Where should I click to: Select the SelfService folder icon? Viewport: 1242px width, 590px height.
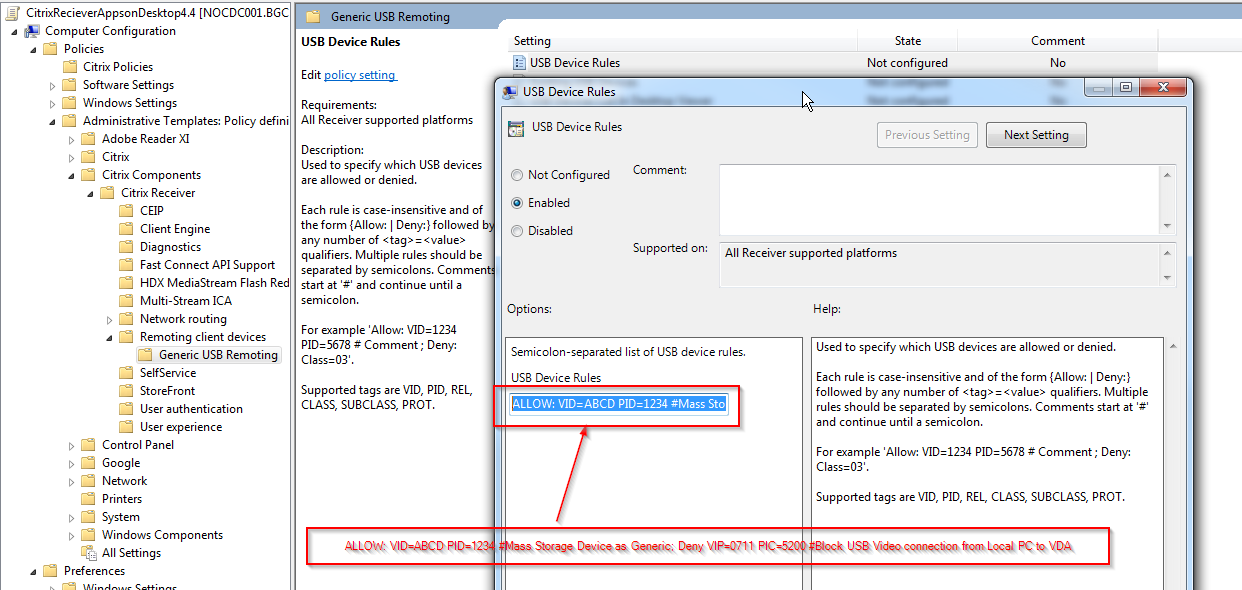click(x=125, y=373)
